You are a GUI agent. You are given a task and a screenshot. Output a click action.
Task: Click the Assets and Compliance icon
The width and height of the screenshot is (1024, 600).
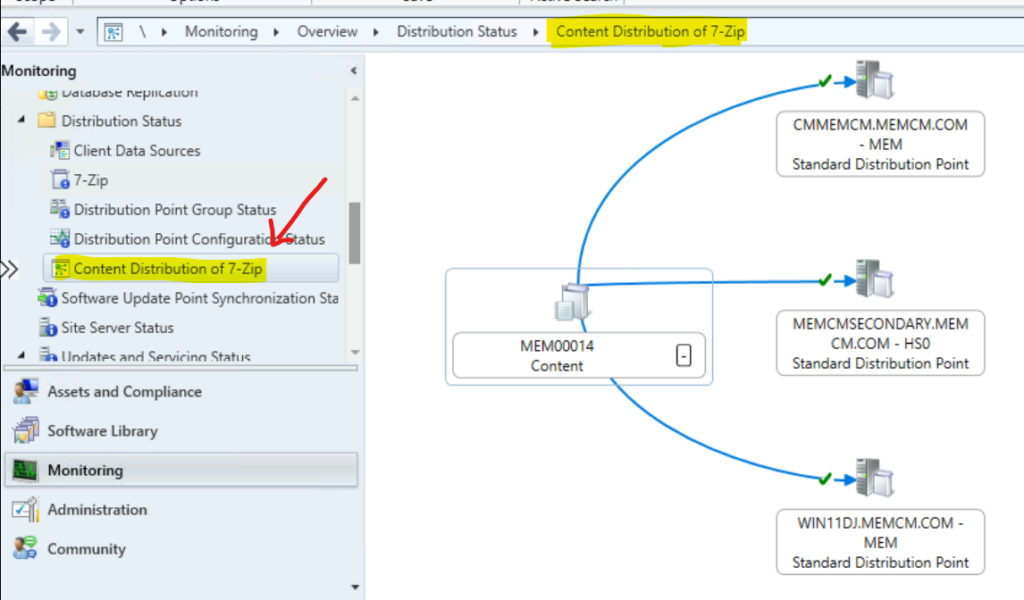tap(25, 392)
